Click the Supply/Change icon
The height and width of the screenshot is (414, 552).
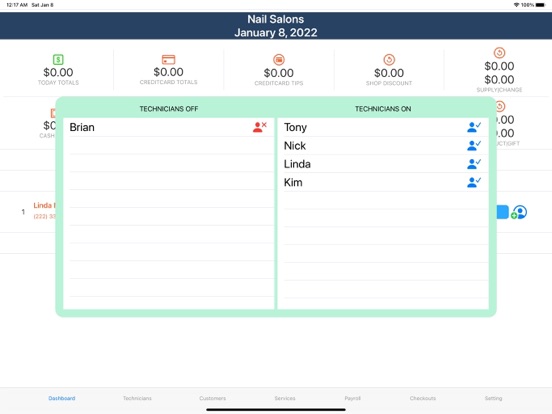(499, 53)
